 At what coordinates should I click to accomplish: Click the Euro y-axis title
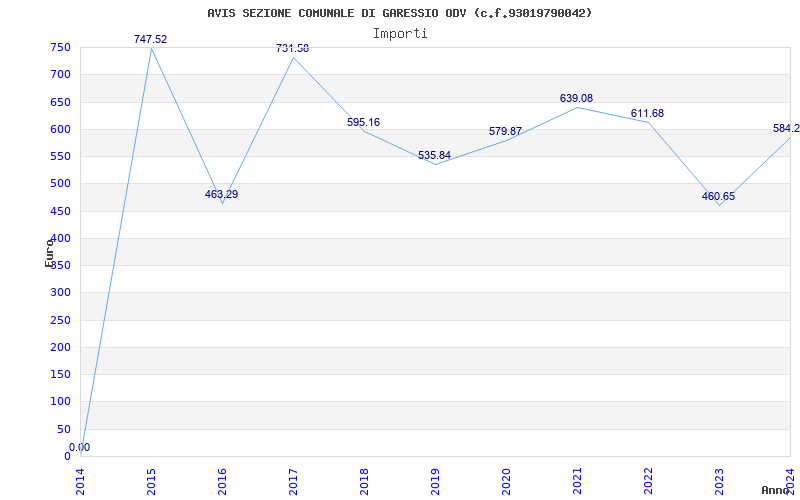[x=49, y=253]
